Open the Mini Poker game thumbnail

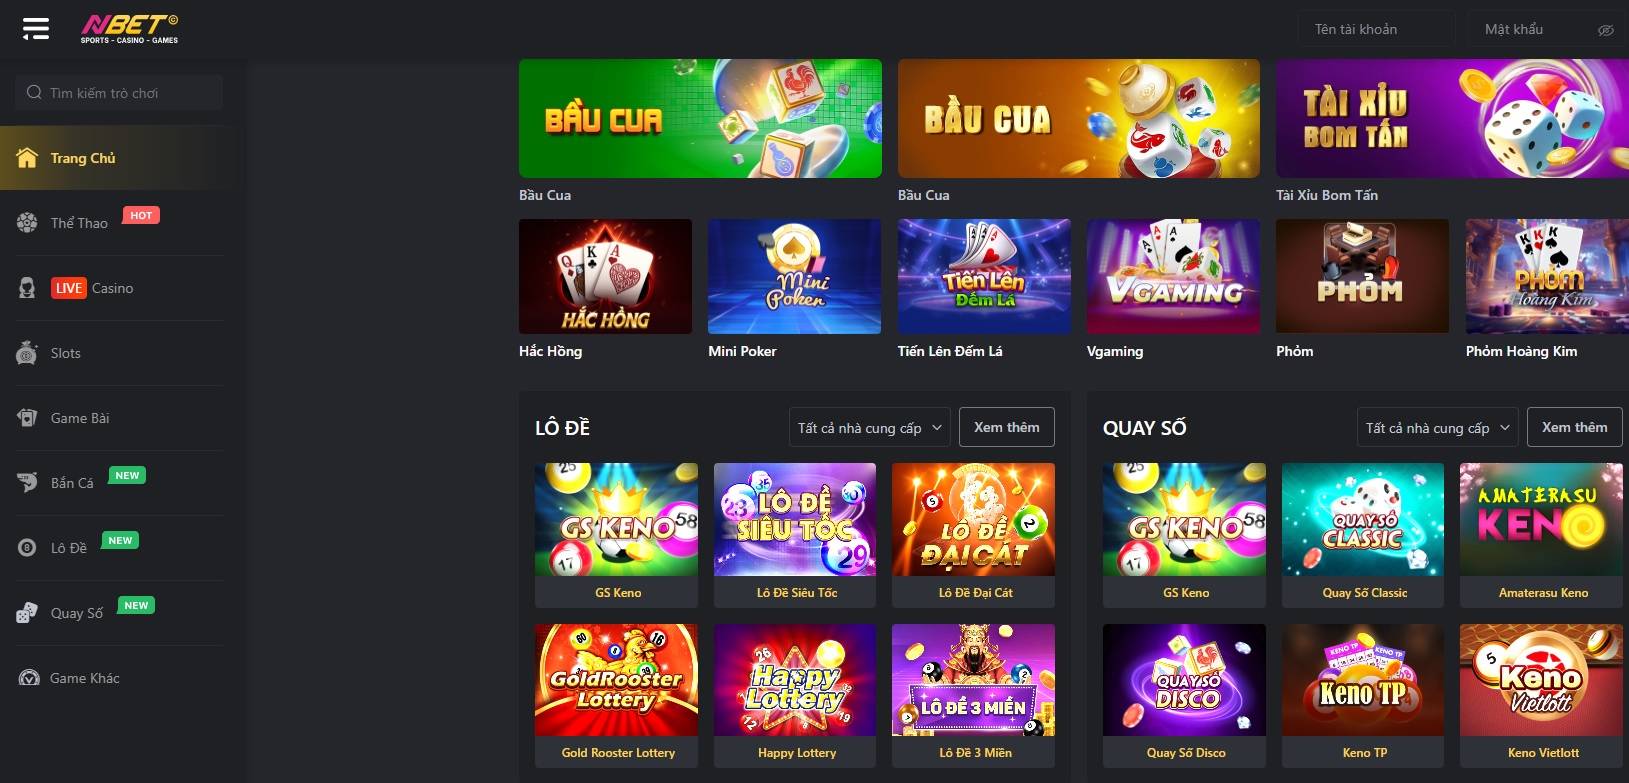point(794,276)
